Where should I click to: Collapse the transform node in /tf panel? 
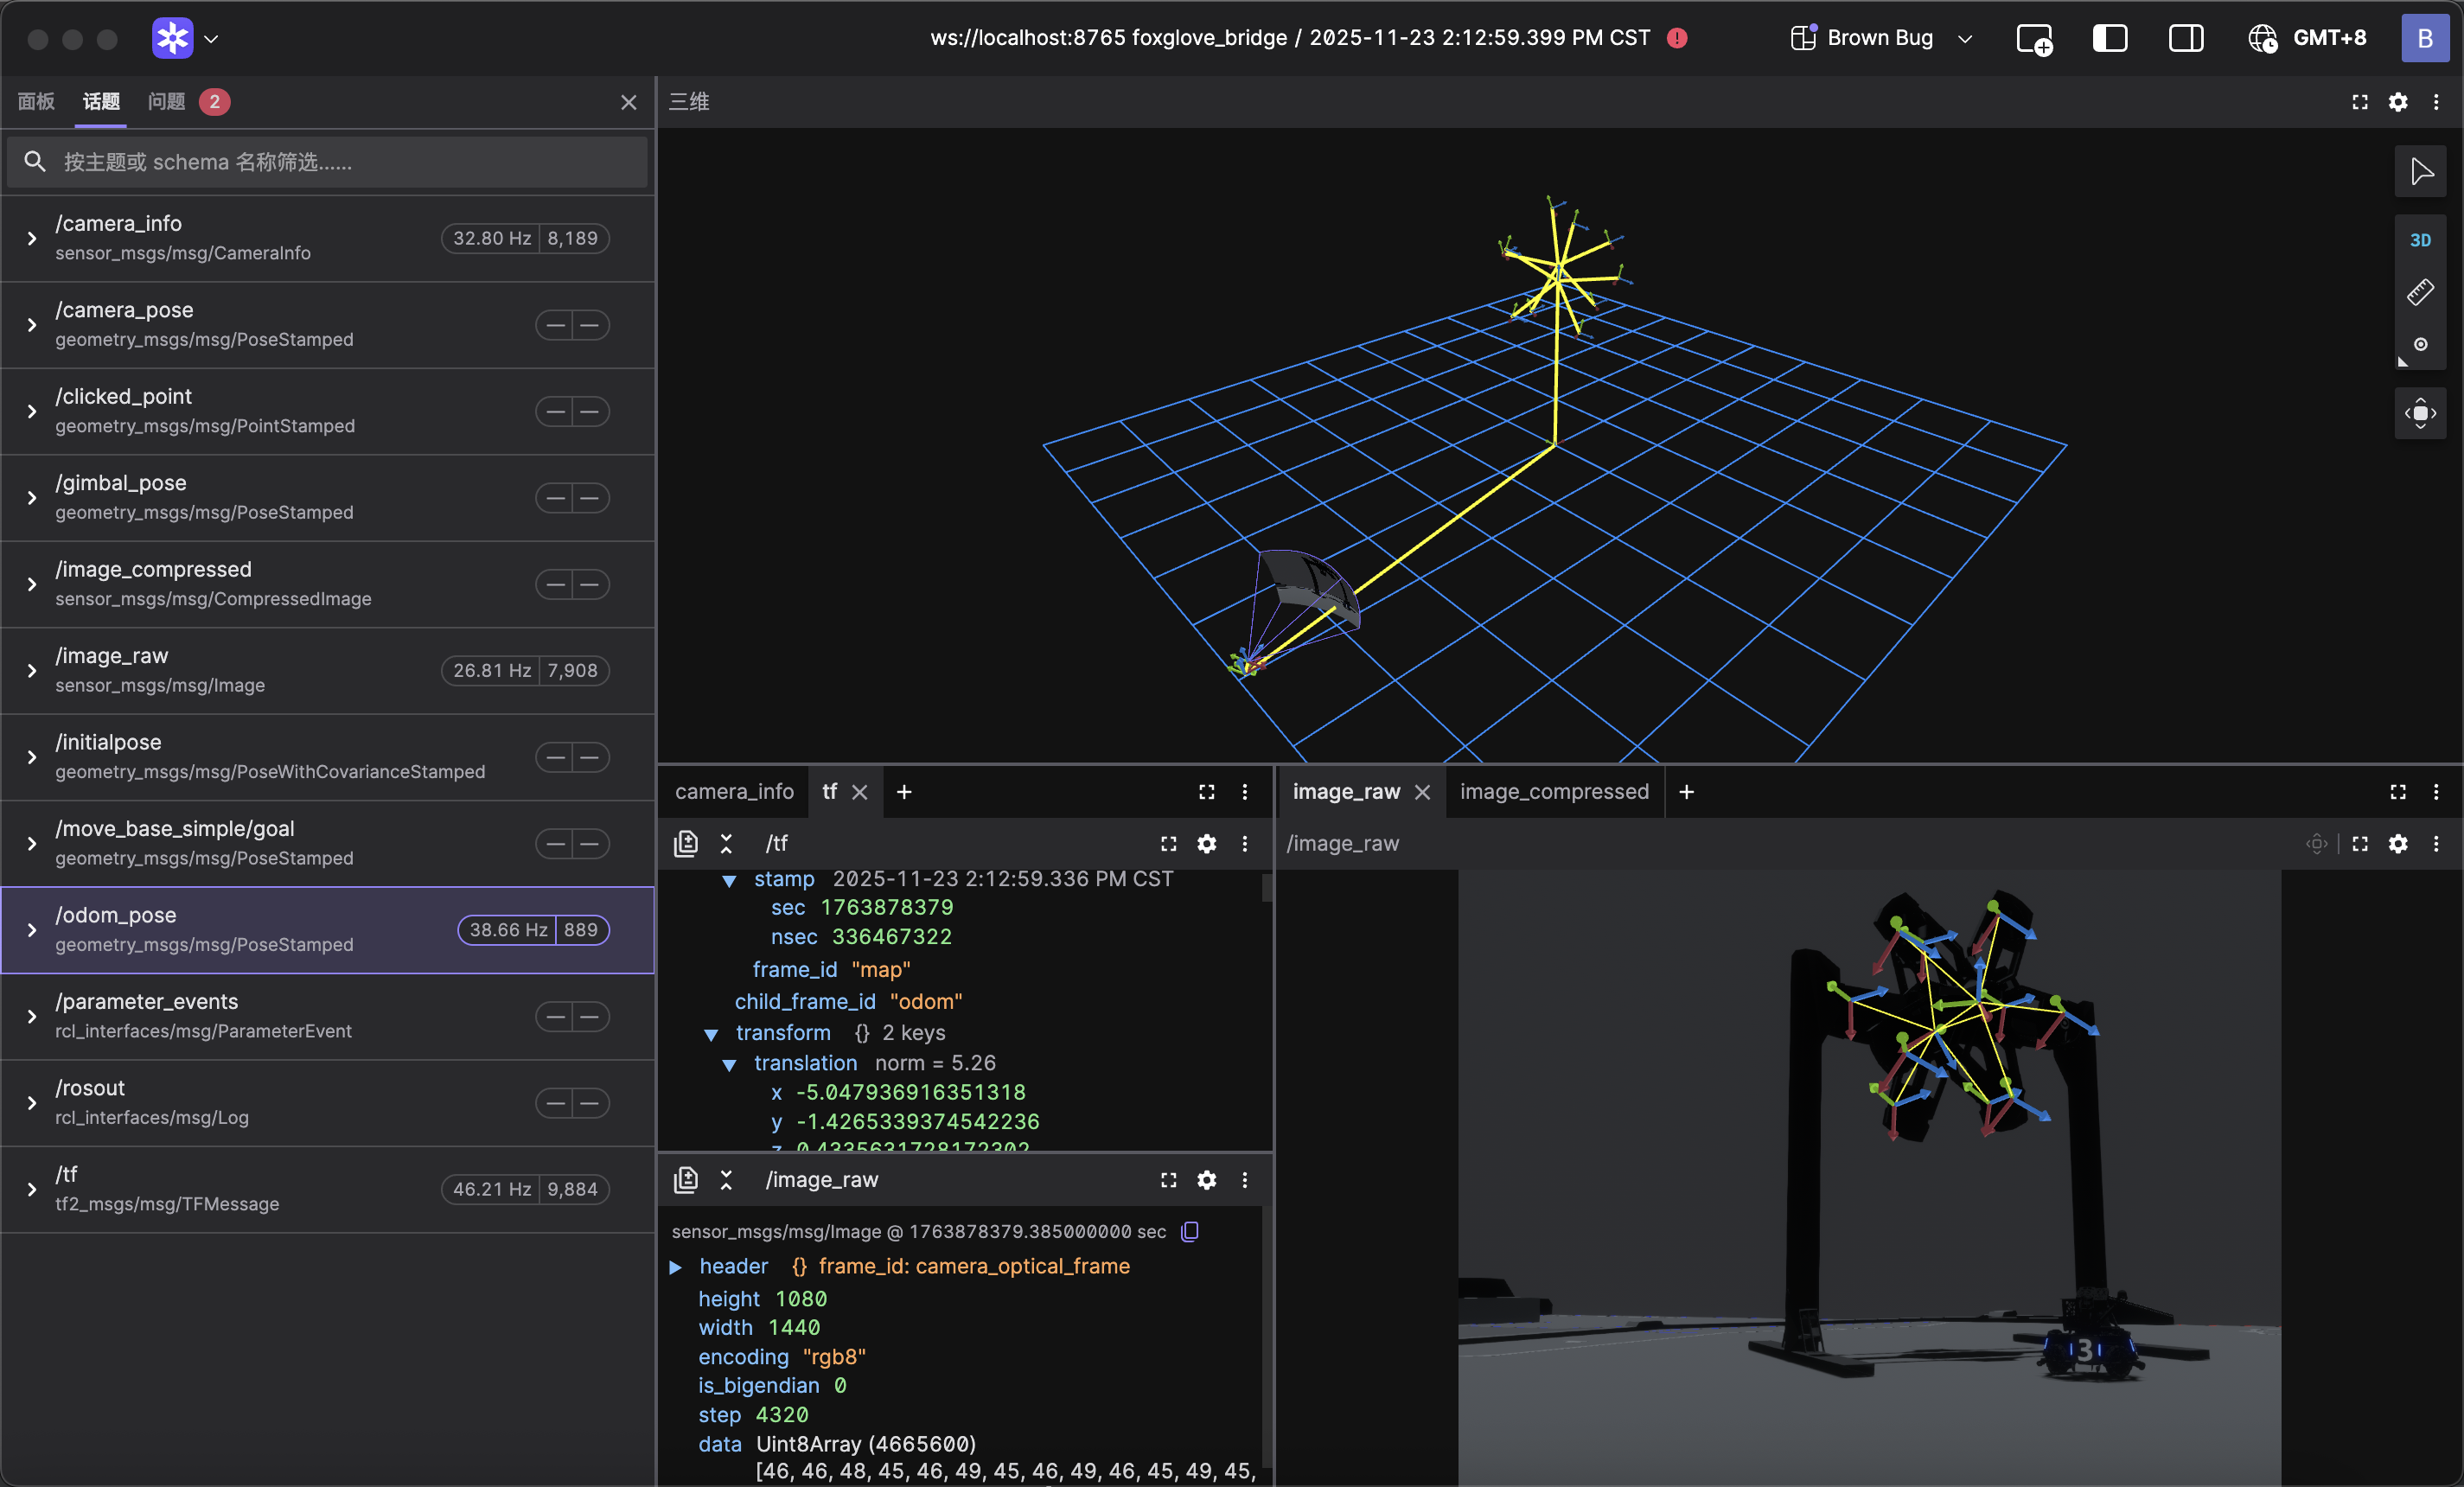click(711, 1034)
